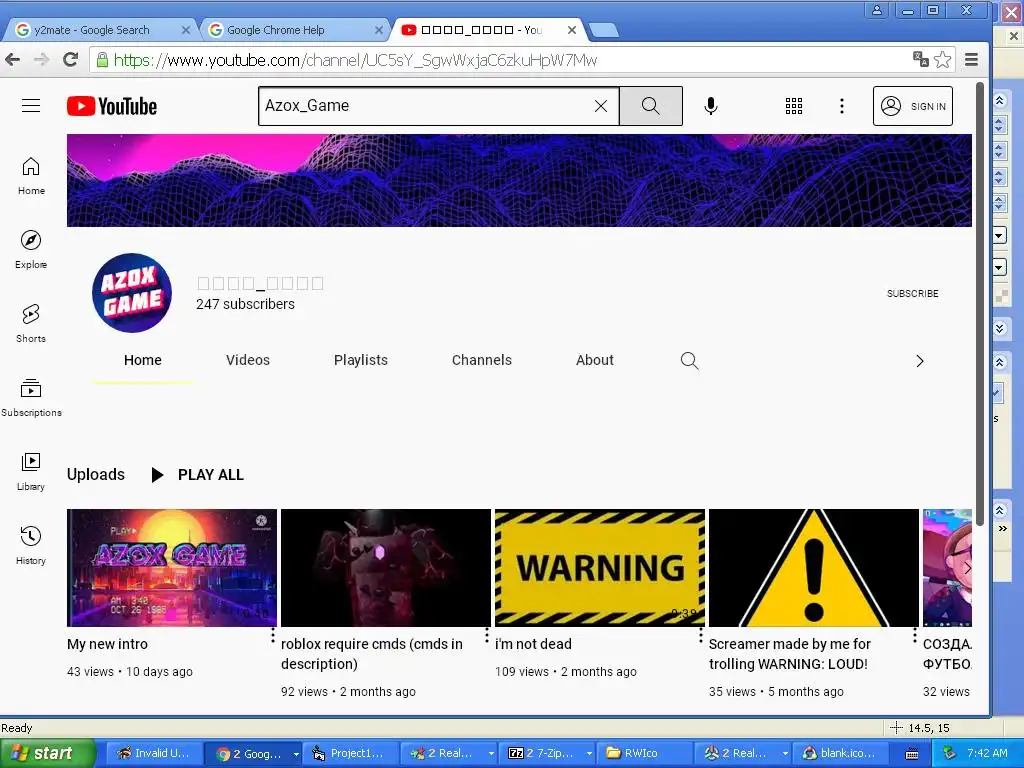
Task: Click the browser forward arrow
Action: tap(41, 60)
